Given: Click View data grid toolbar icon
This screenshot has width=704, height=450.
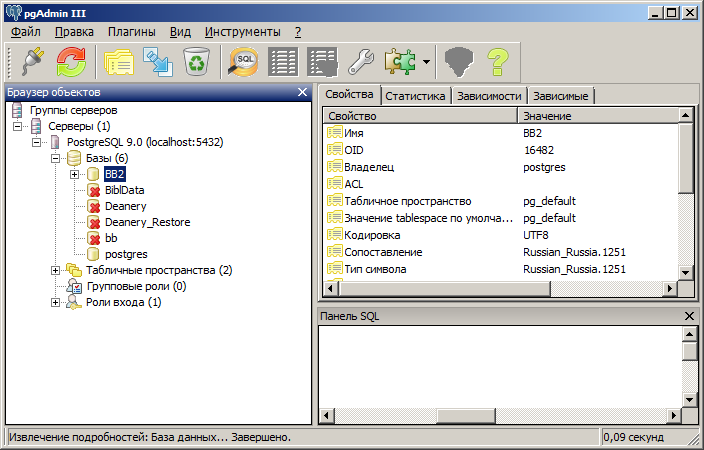Looking at the screenshot, I should coord(283,62).
